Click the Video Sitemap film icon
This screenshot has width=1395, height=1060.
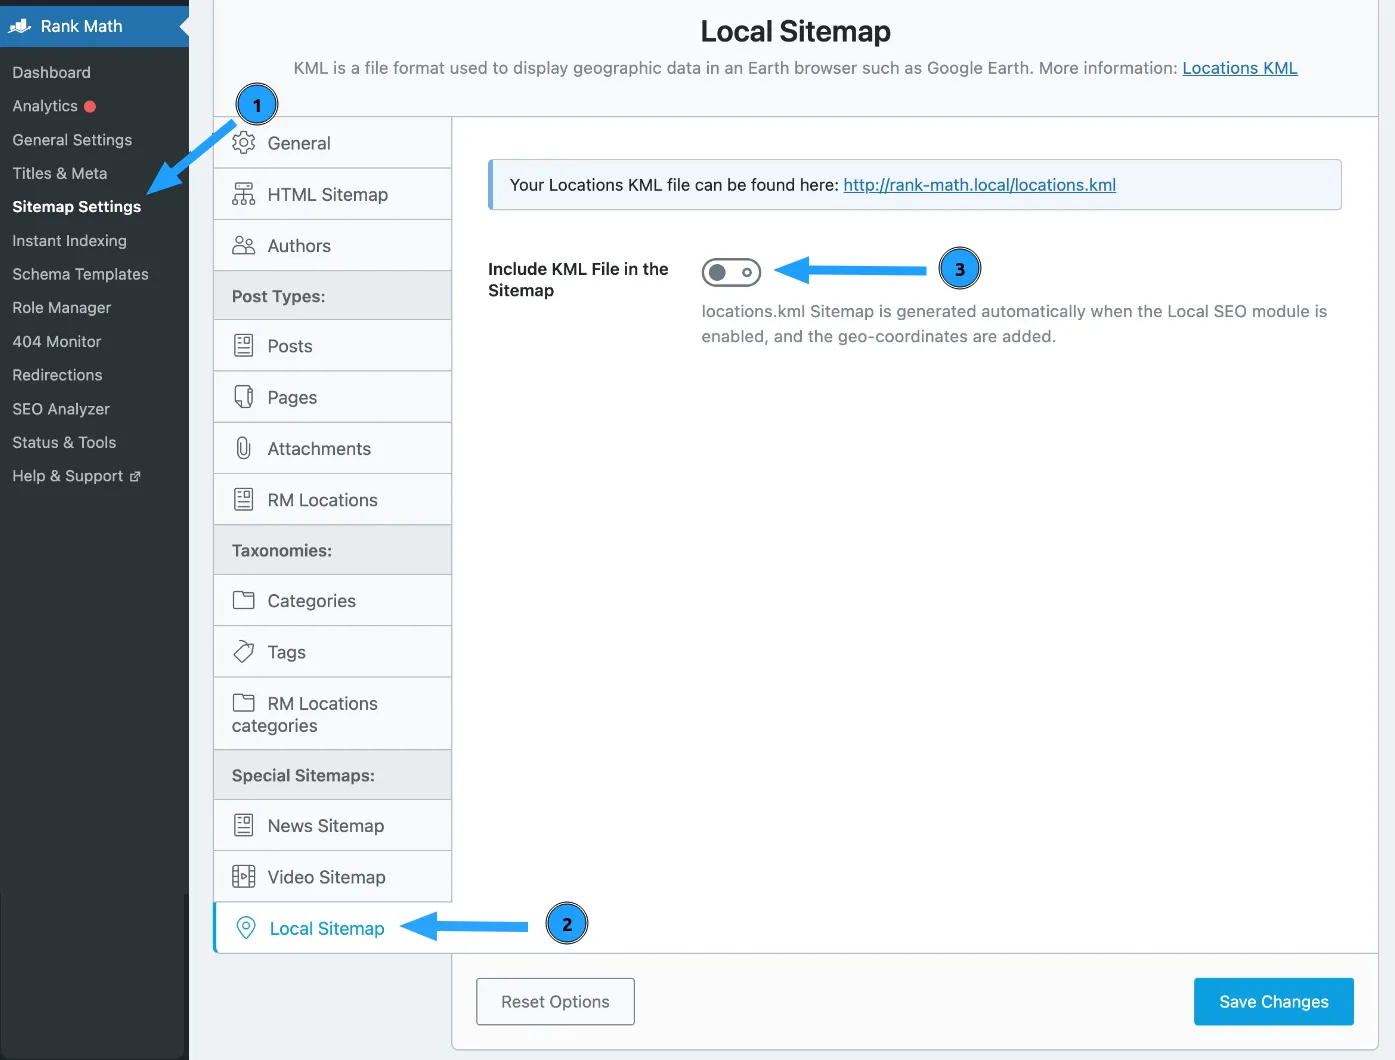[243, 877]
